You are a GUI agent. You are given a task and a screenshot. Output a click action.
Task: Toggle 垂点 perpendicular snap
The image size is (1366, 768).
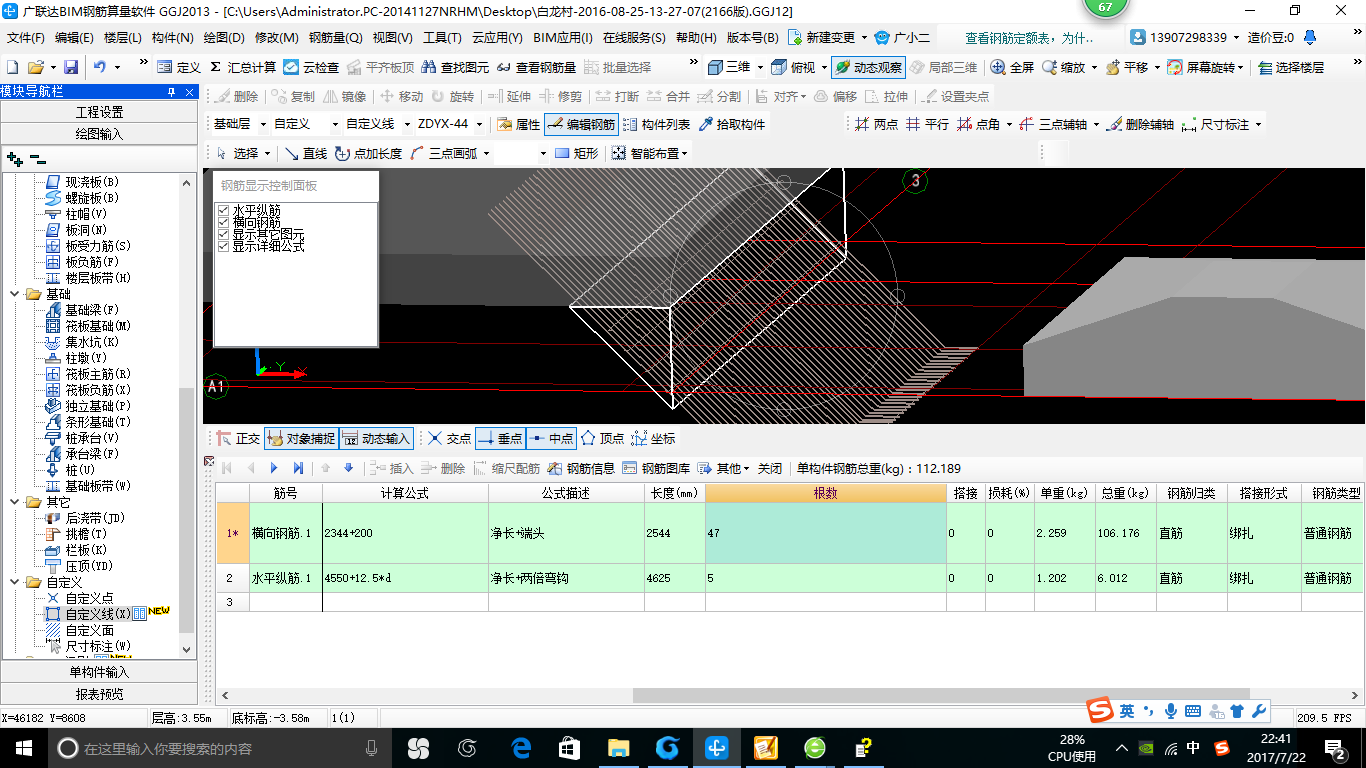(x=499, y=438)
